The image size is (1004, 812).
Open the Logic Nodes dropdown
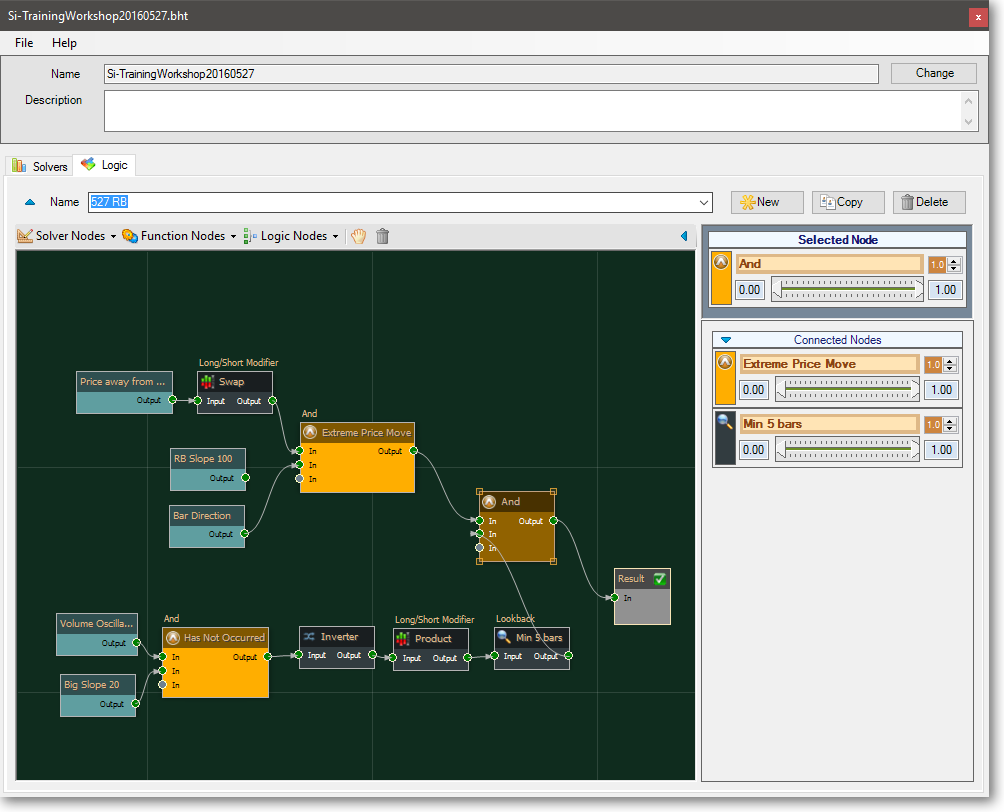pos(291,236)
